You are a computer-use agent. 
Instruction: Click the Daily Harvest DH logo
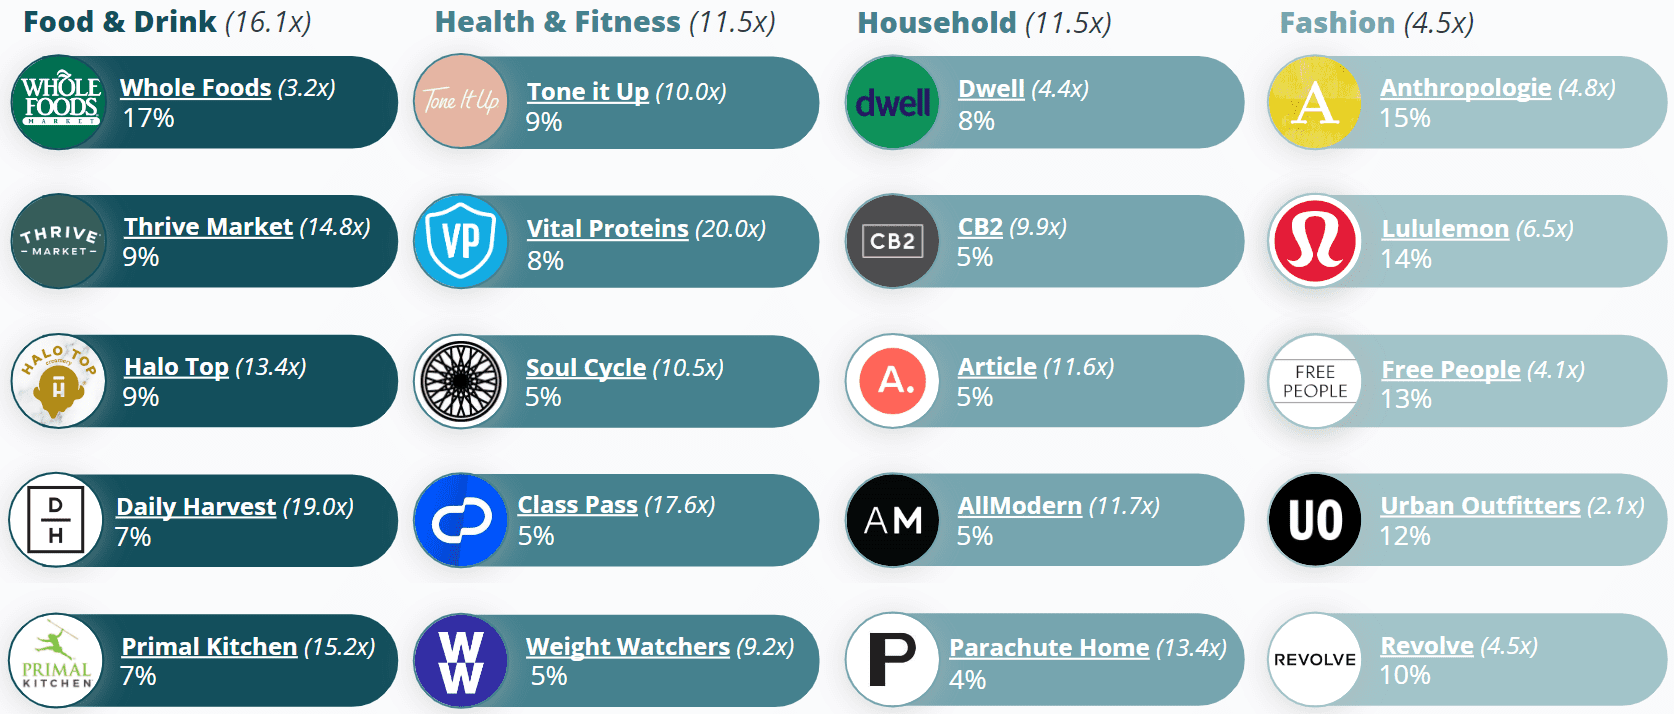[x=56, y=520]
